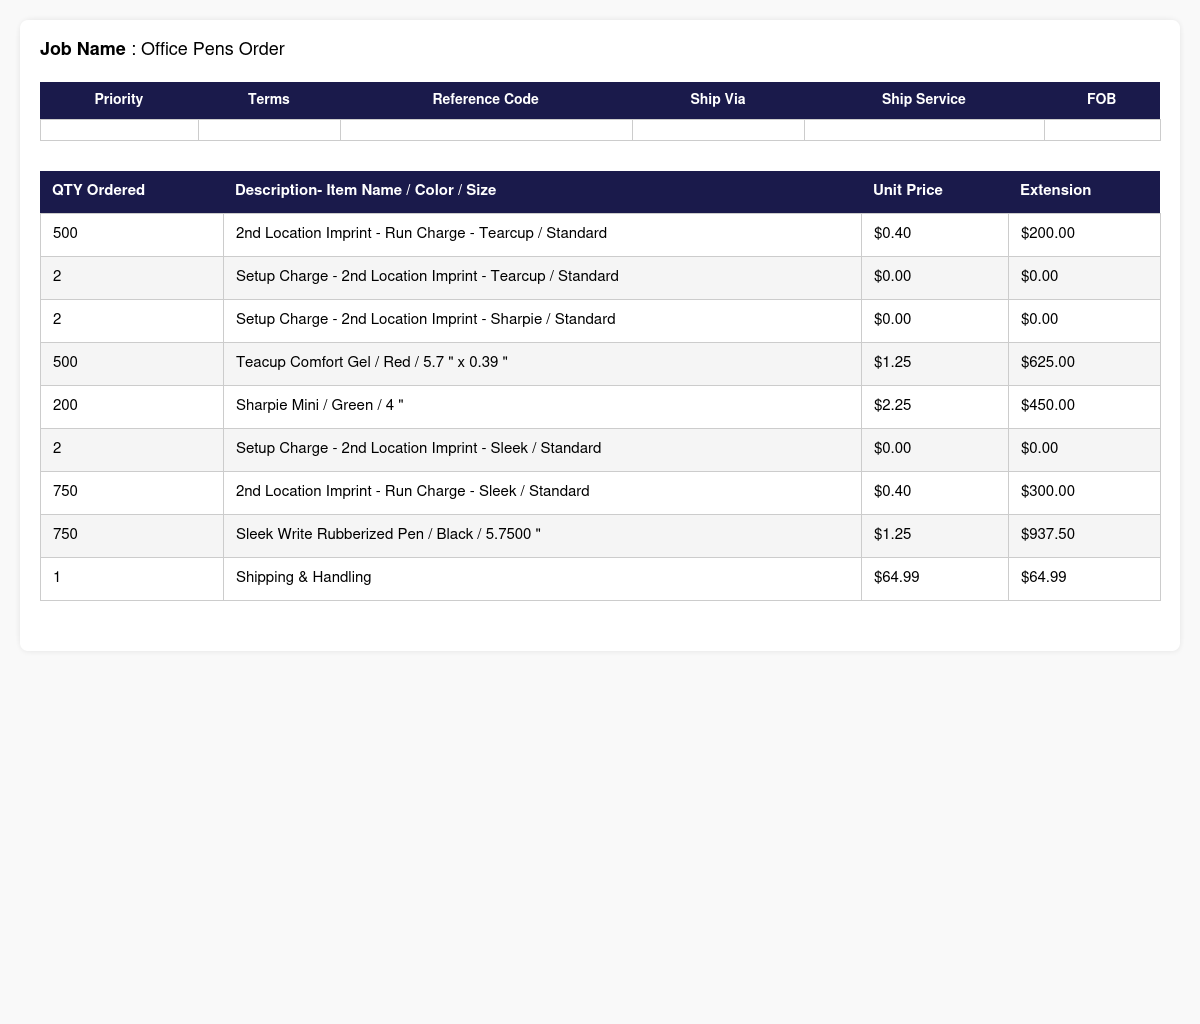
Task: Click the Extension column header
Action: pos(1084,191)
